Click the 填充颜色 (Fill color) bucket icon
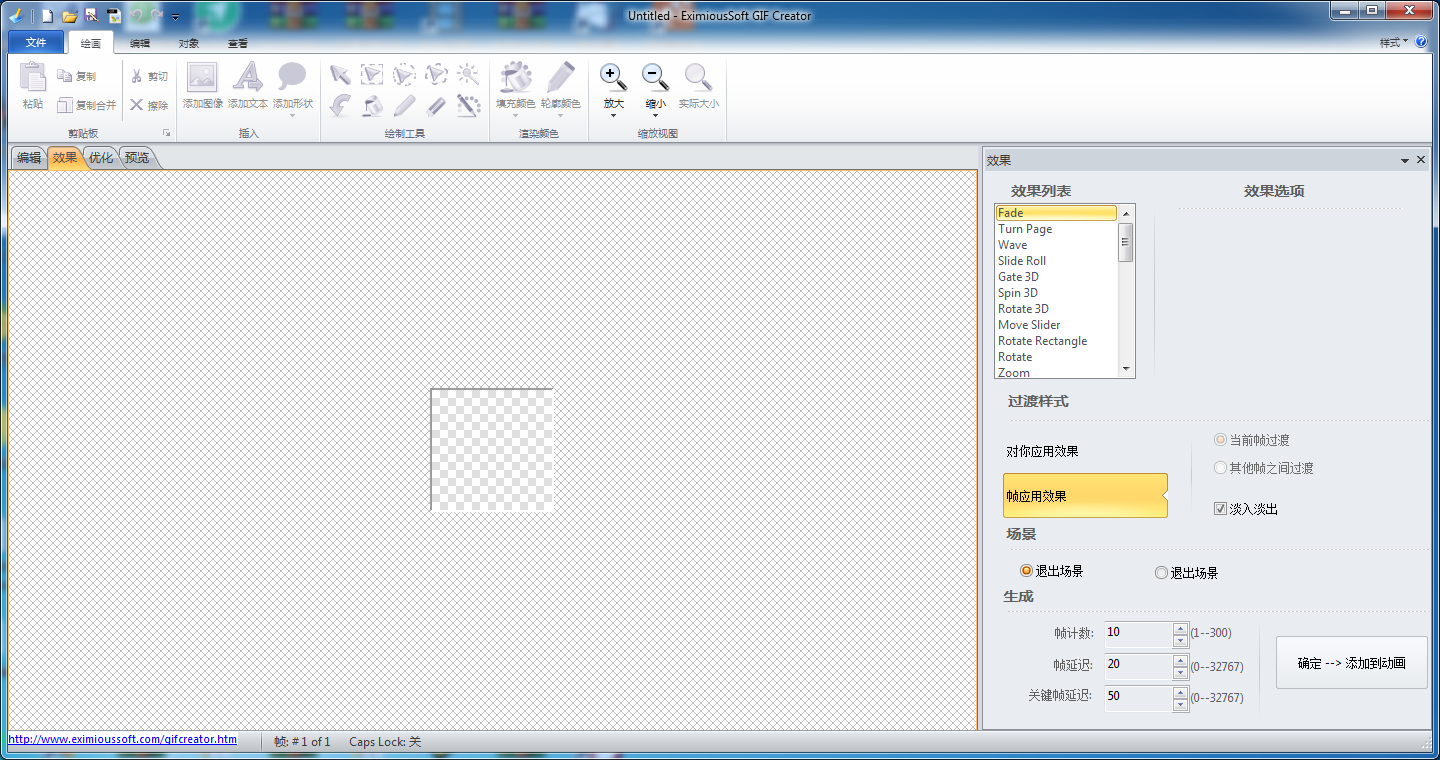 pyautogui.click(x=516, y=77)
